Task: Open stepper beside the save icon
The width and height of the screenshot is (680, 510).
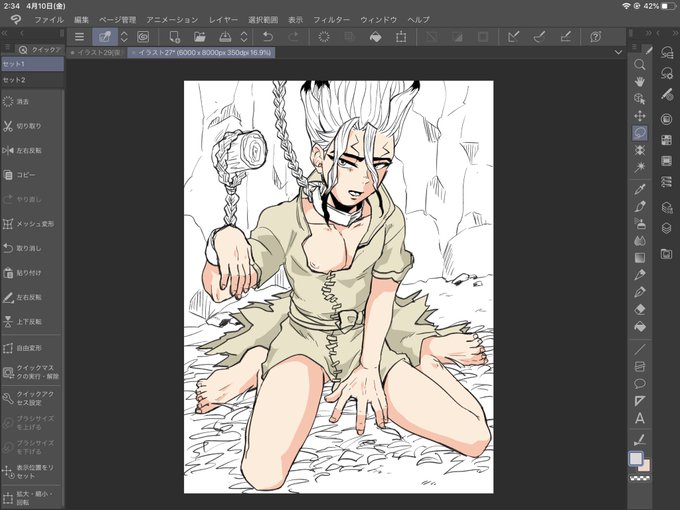Action: (244, 37)
